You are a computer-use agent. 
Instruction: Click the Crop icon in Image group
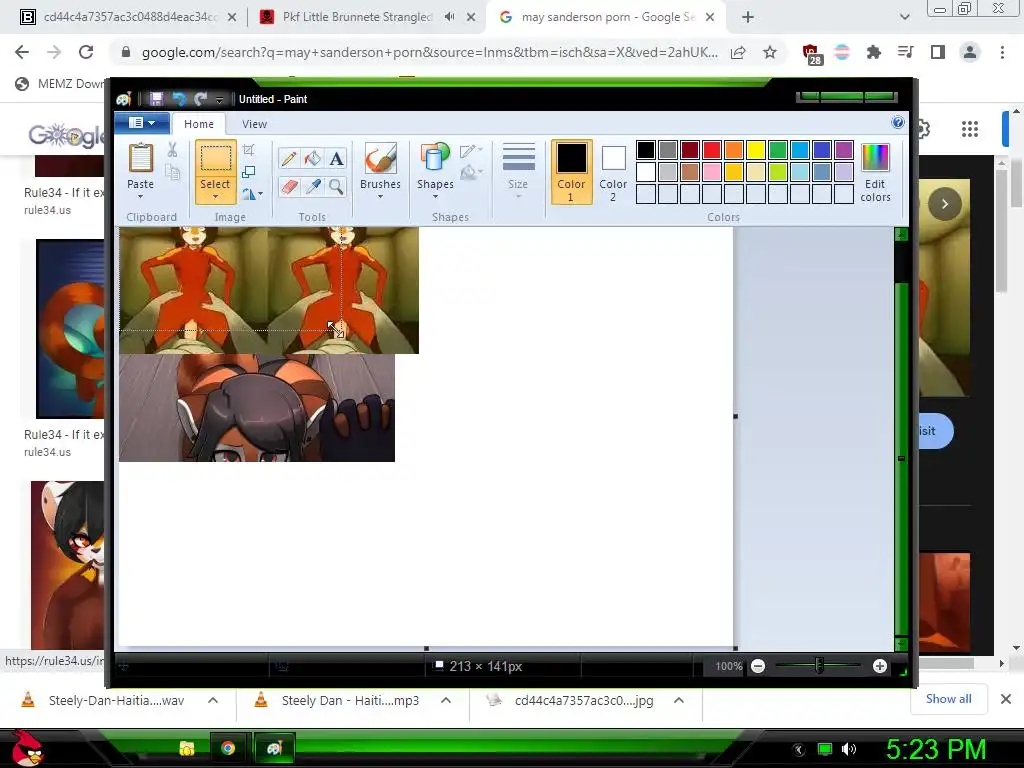(249, 150)
